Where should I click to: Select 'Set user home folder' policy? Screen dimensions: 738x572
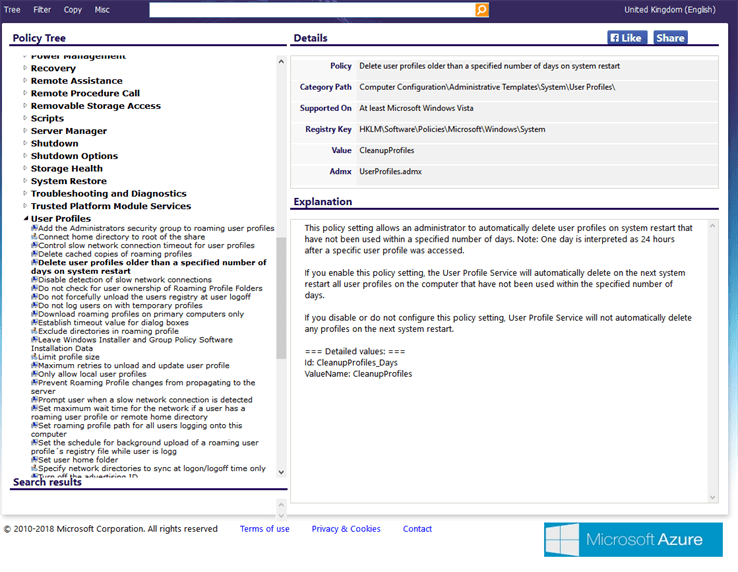coord(78,459)
